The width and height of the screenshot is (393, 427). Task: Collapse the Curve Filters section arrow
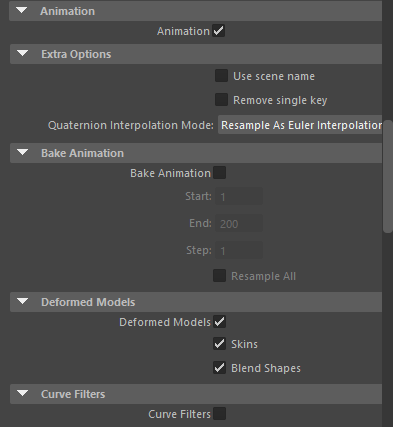click(x=23, y=394)
